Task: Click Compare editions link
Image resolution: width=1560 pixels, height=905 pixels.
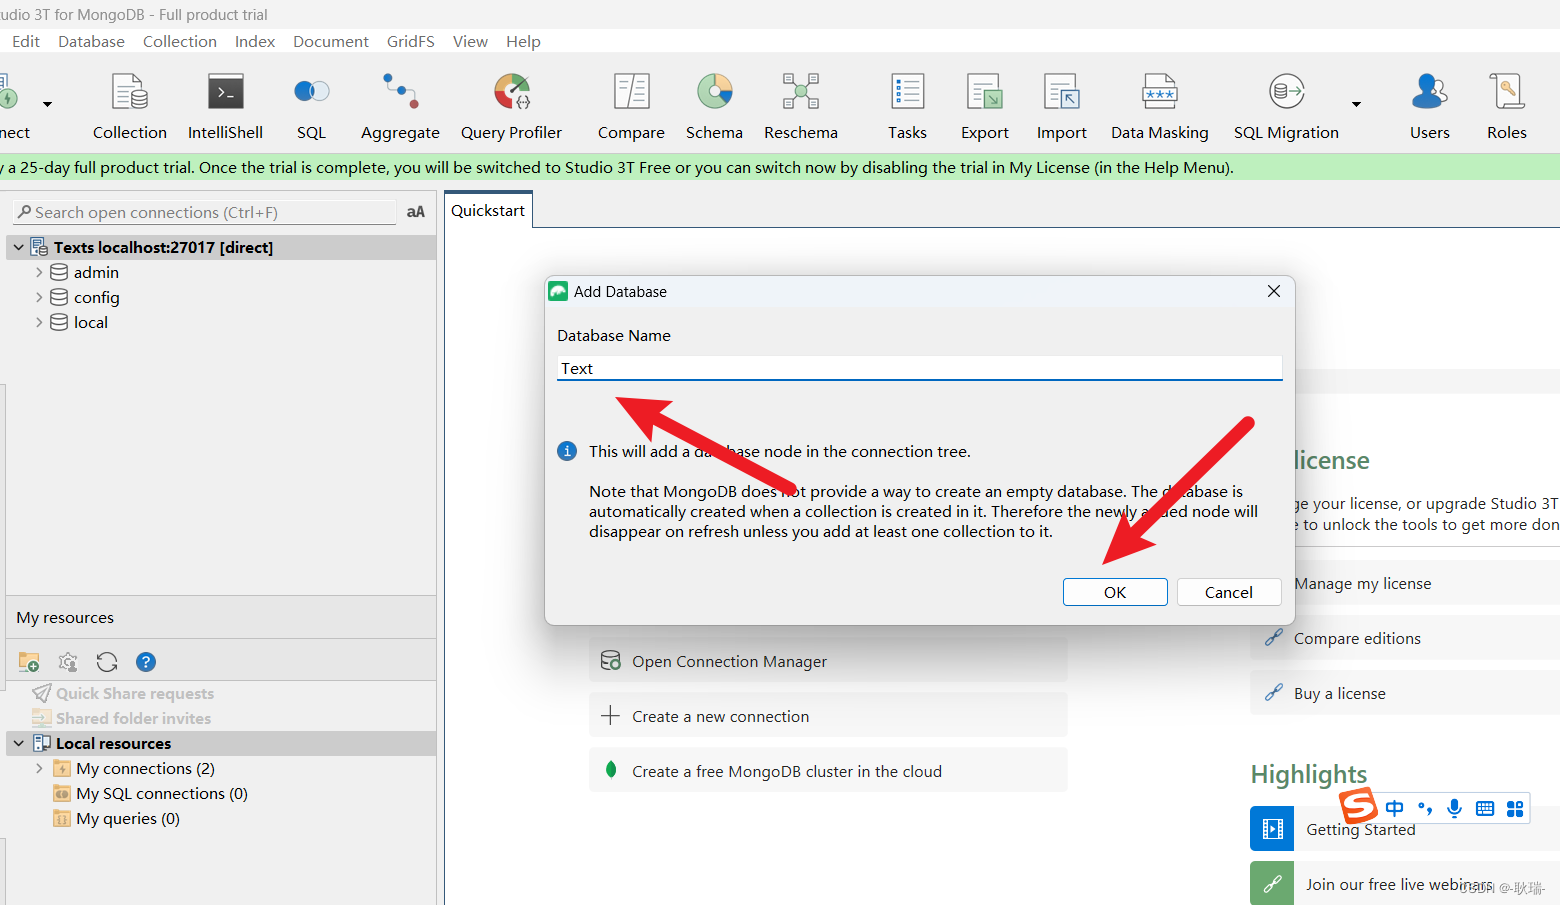Action: pyautogui.click(x=1357, y=638)
